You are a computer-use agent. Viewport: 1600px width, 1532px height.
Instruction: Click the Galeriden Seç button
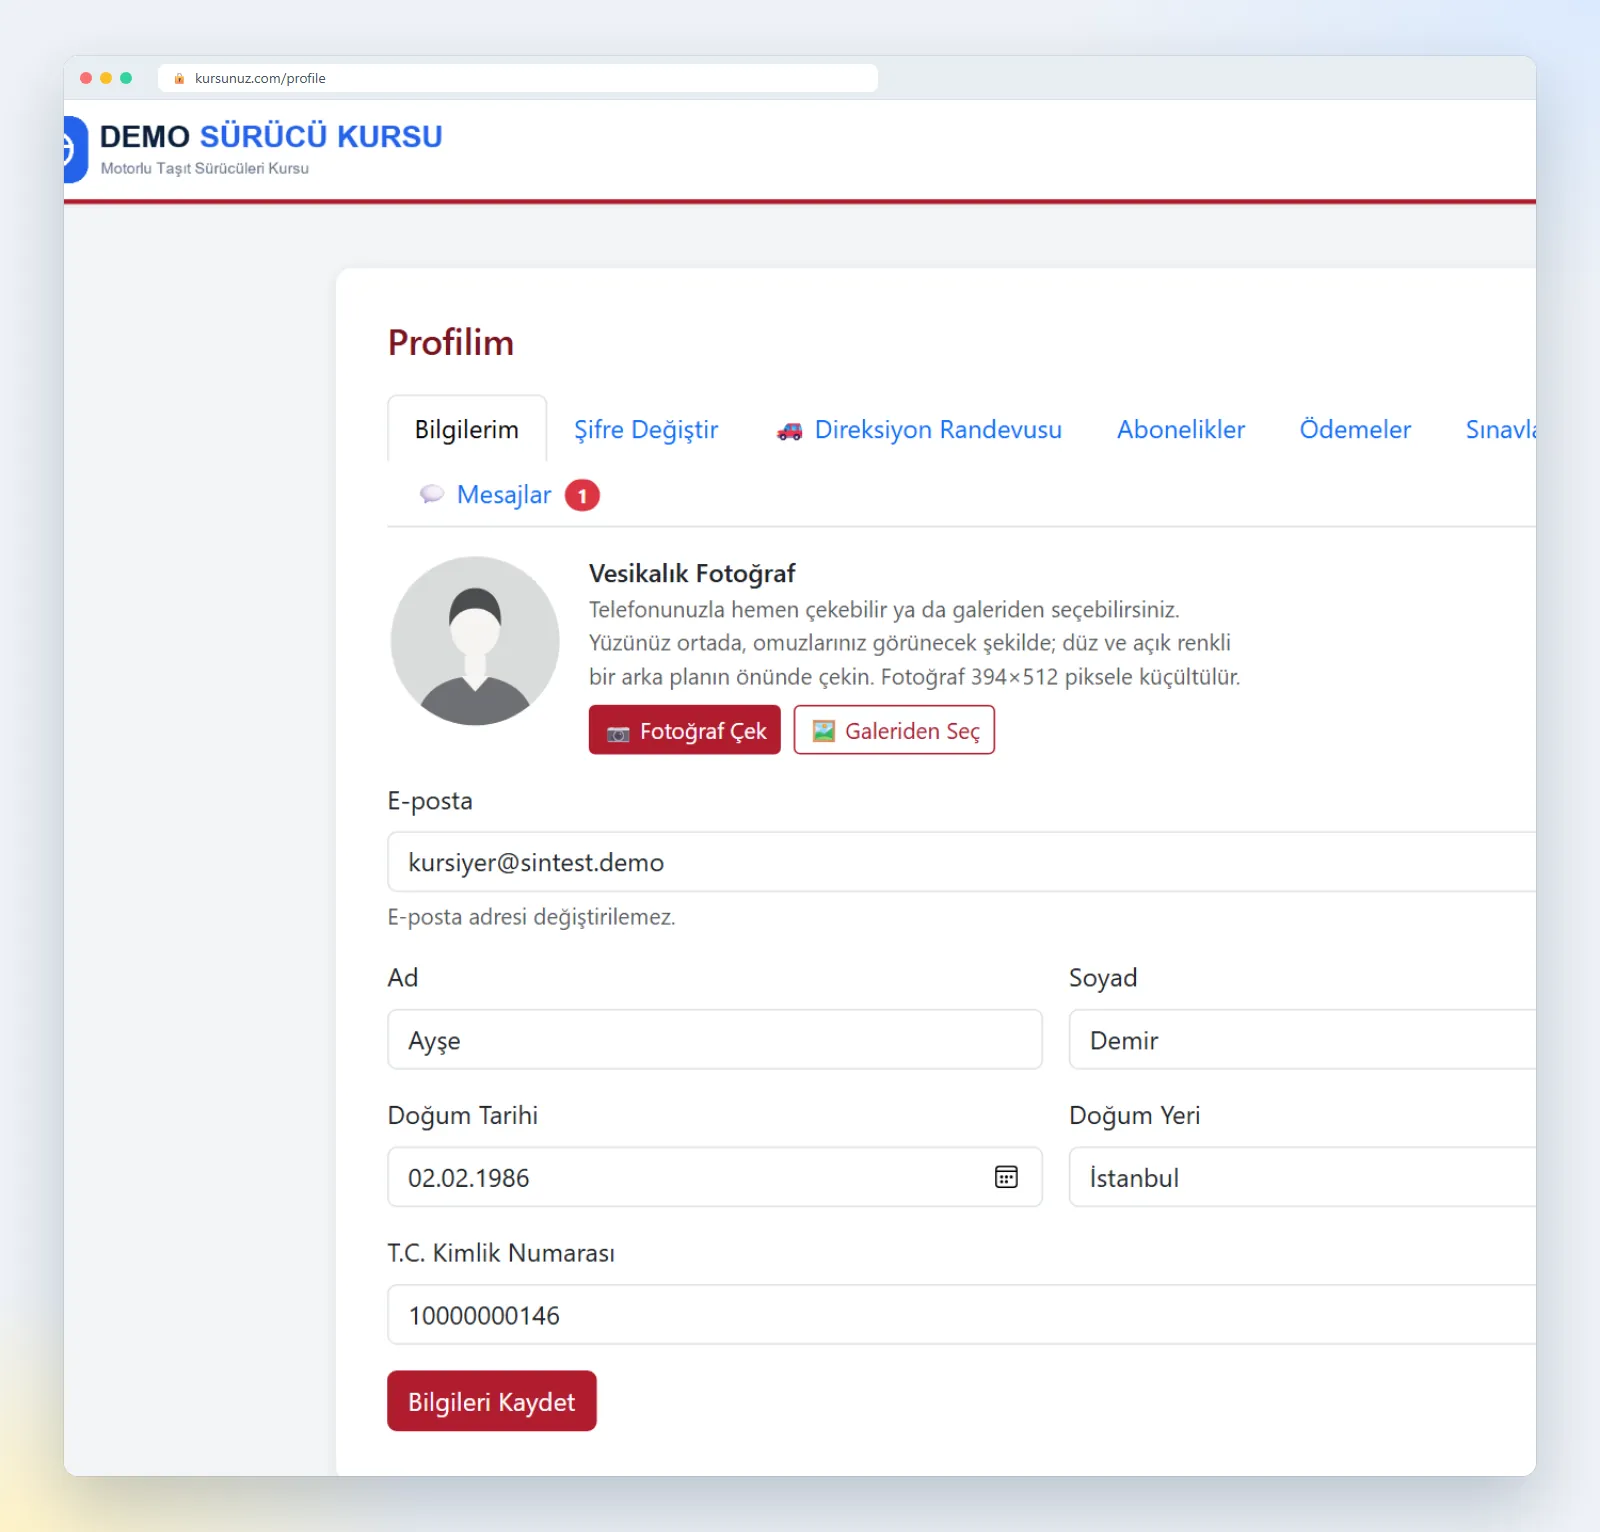coord(894,730)
